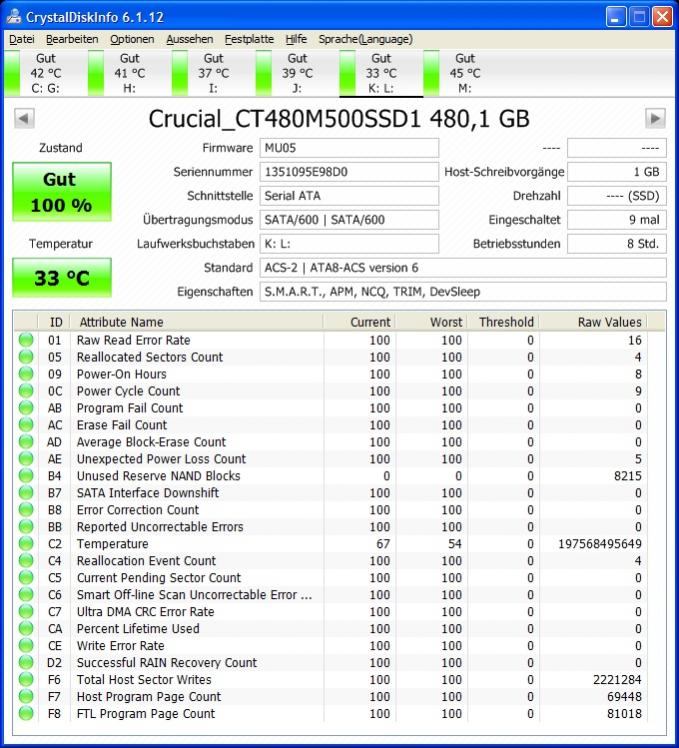
Task: Click the Eigenschaften field with S.M.A.R.T.
Action: pyautogui.click(x=463, y=291)
